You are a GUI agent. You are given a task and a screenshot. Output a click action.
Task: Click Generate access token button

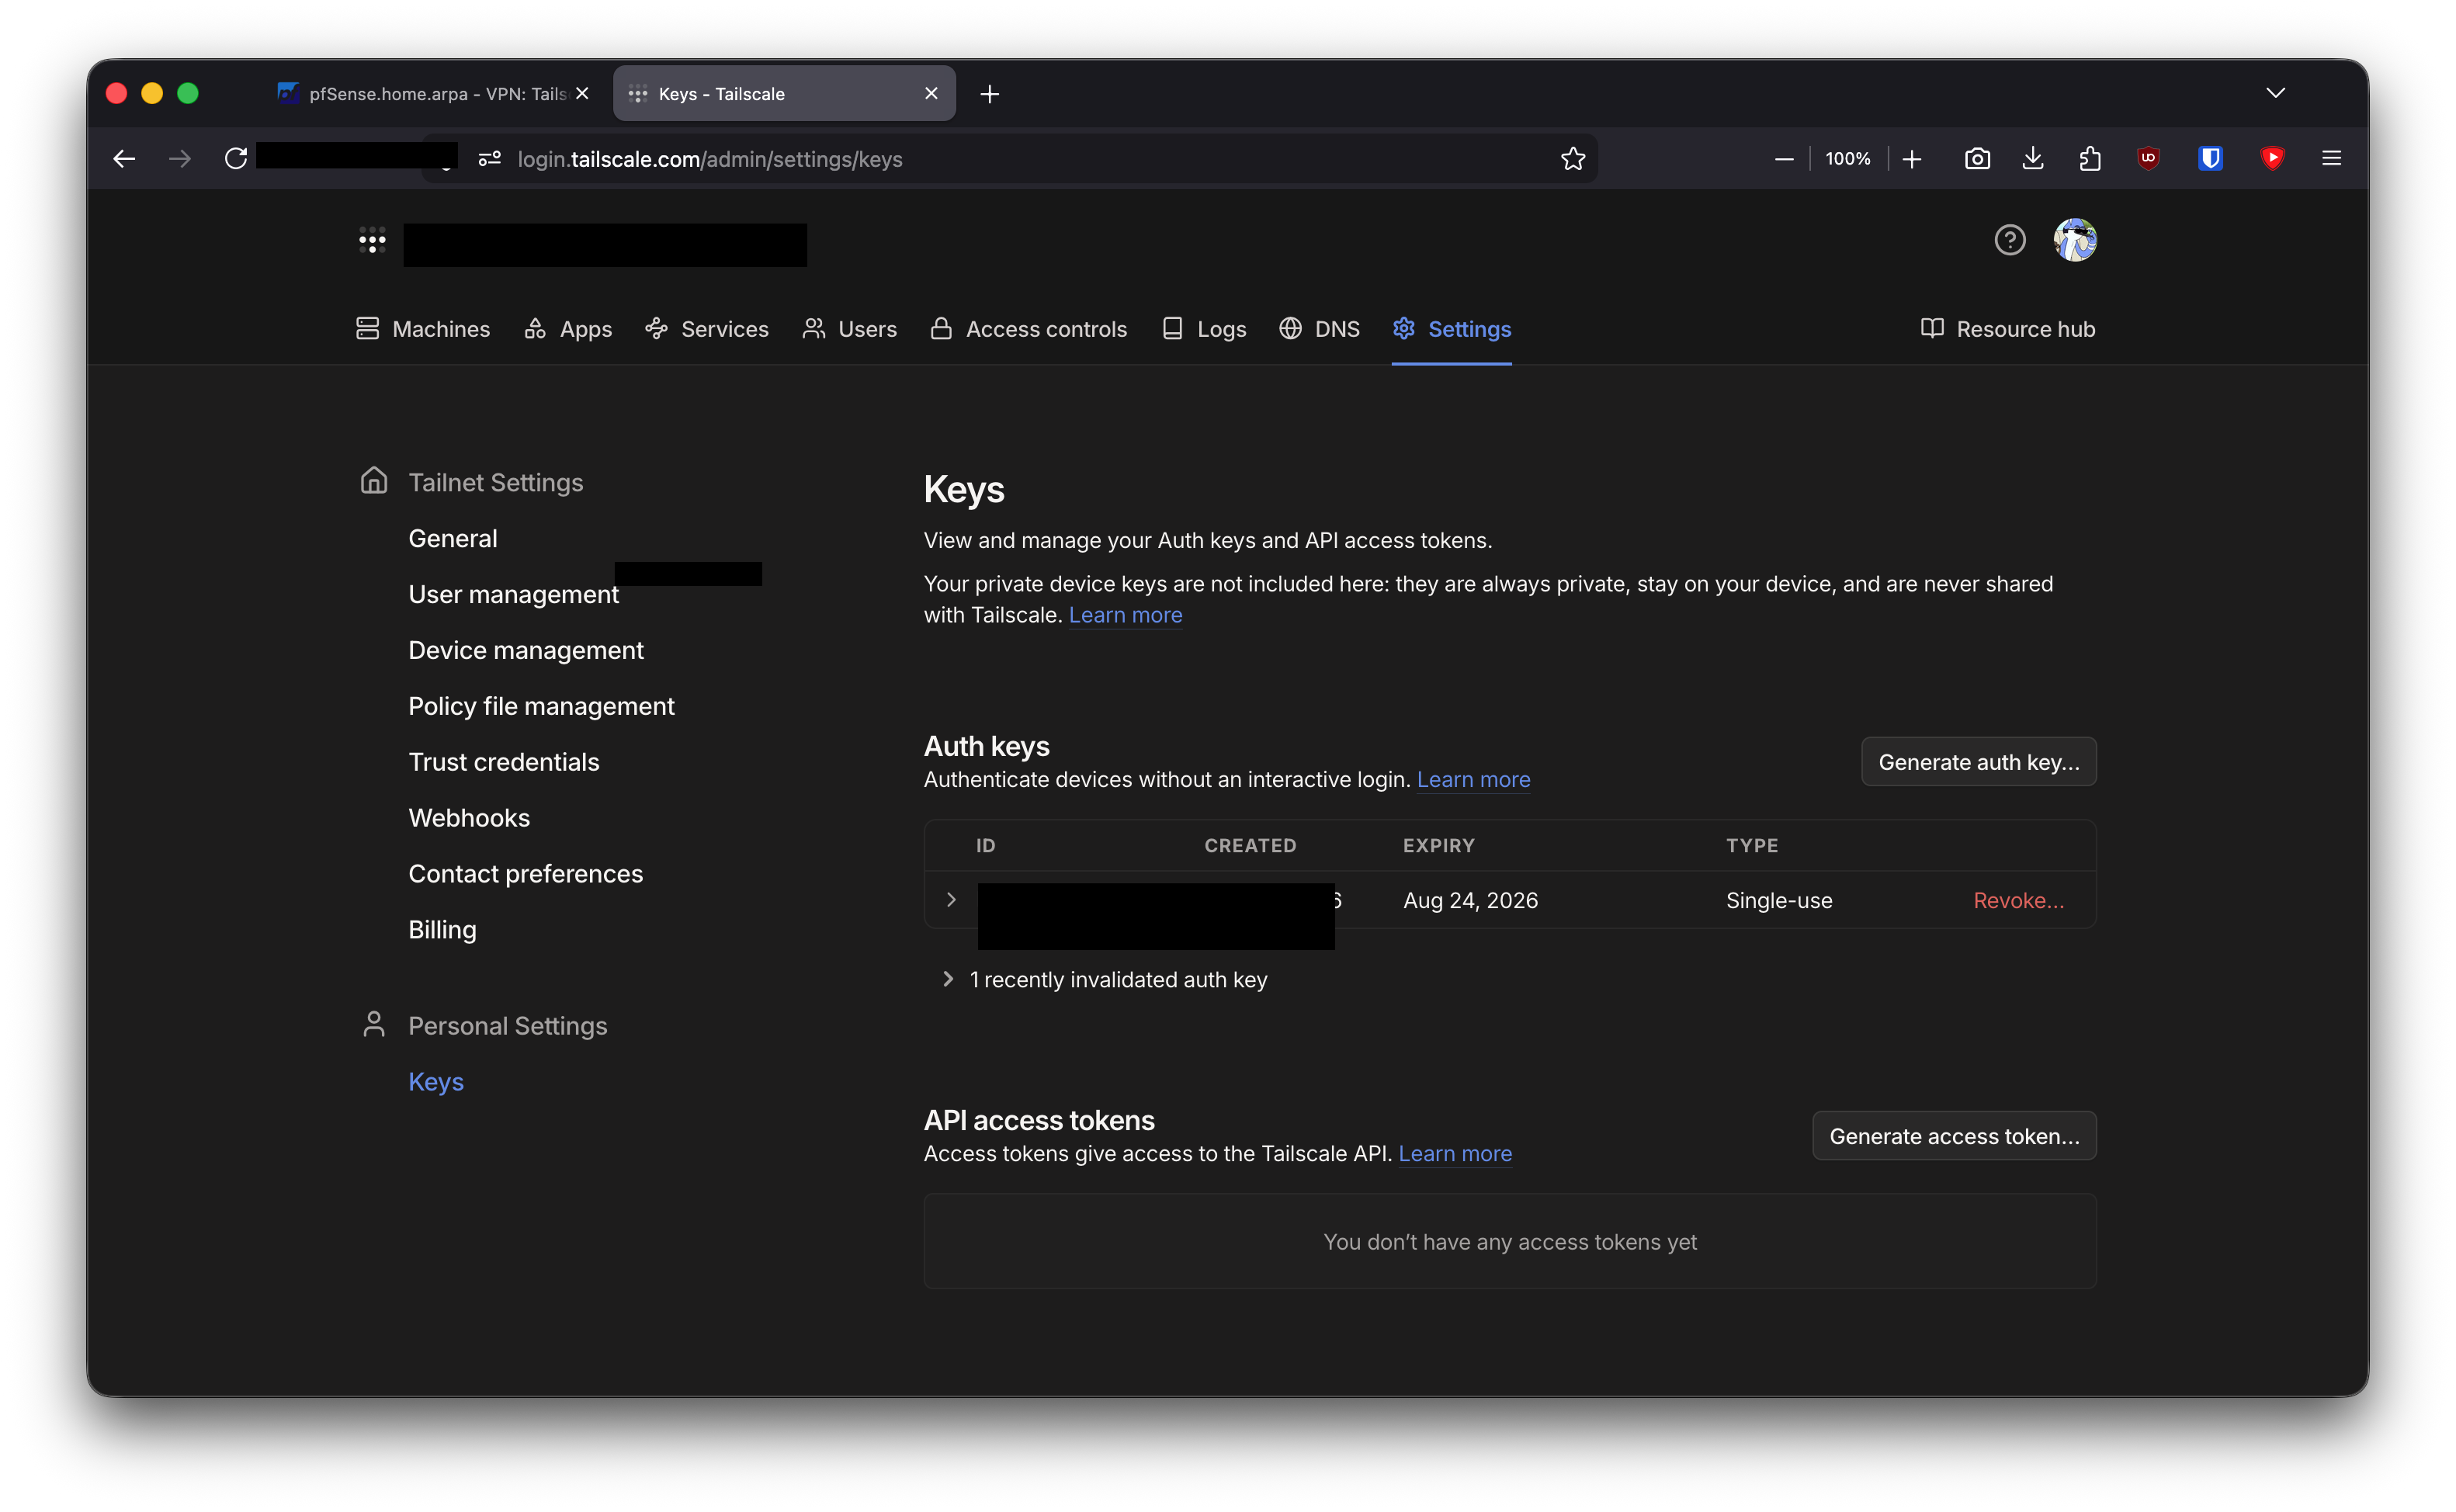coord(1954,1136)
